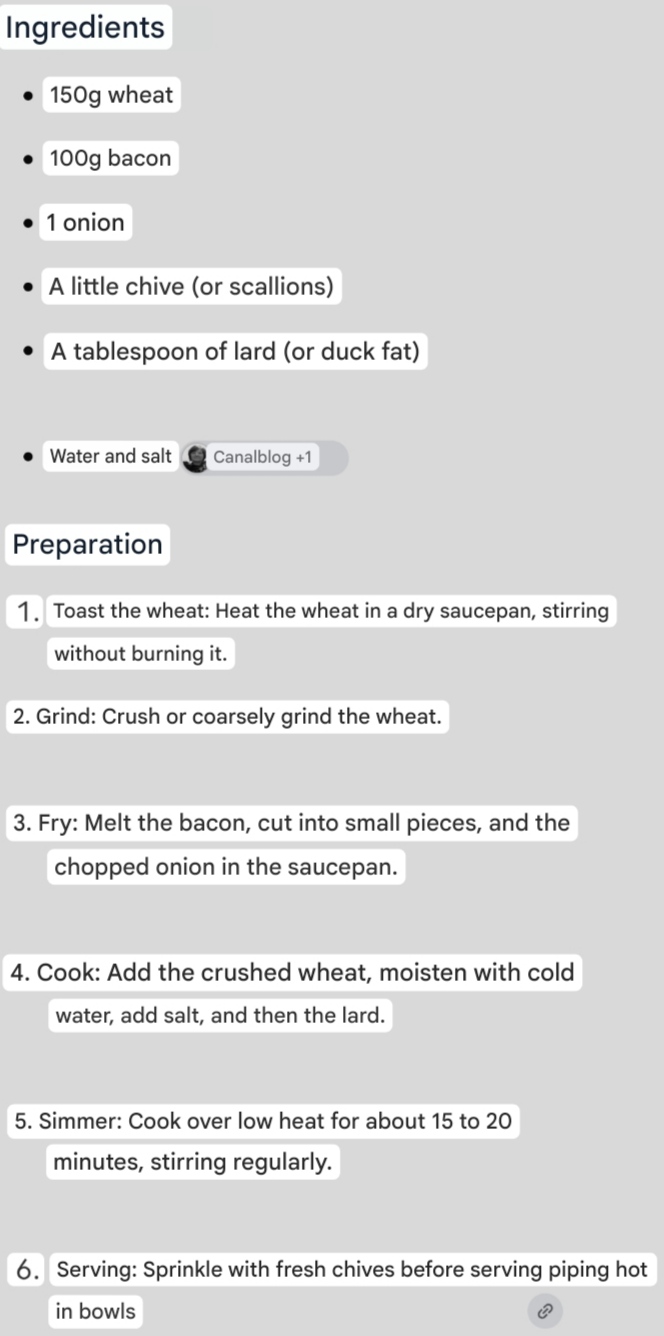Select 'A little chive (or scallions)' item
Viewport: 664px width, 1336px height.
pos(191,287)
